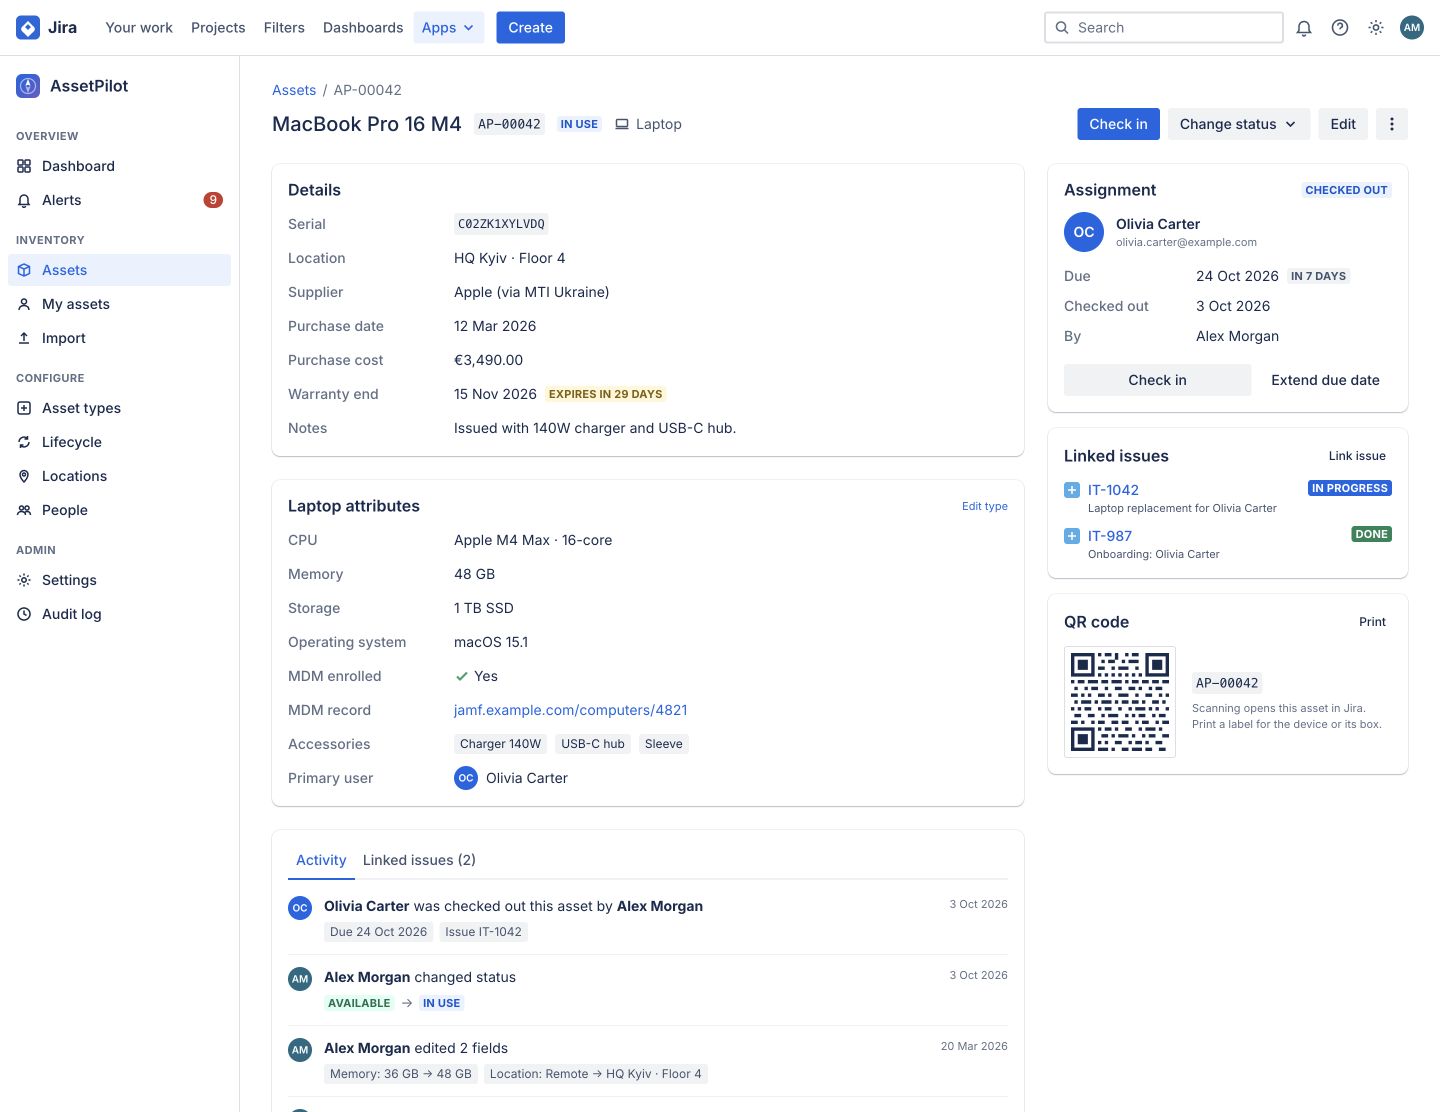Open Asset types in Configure
This screenshot has width=1440, height=1112.
tap(119, 408)
